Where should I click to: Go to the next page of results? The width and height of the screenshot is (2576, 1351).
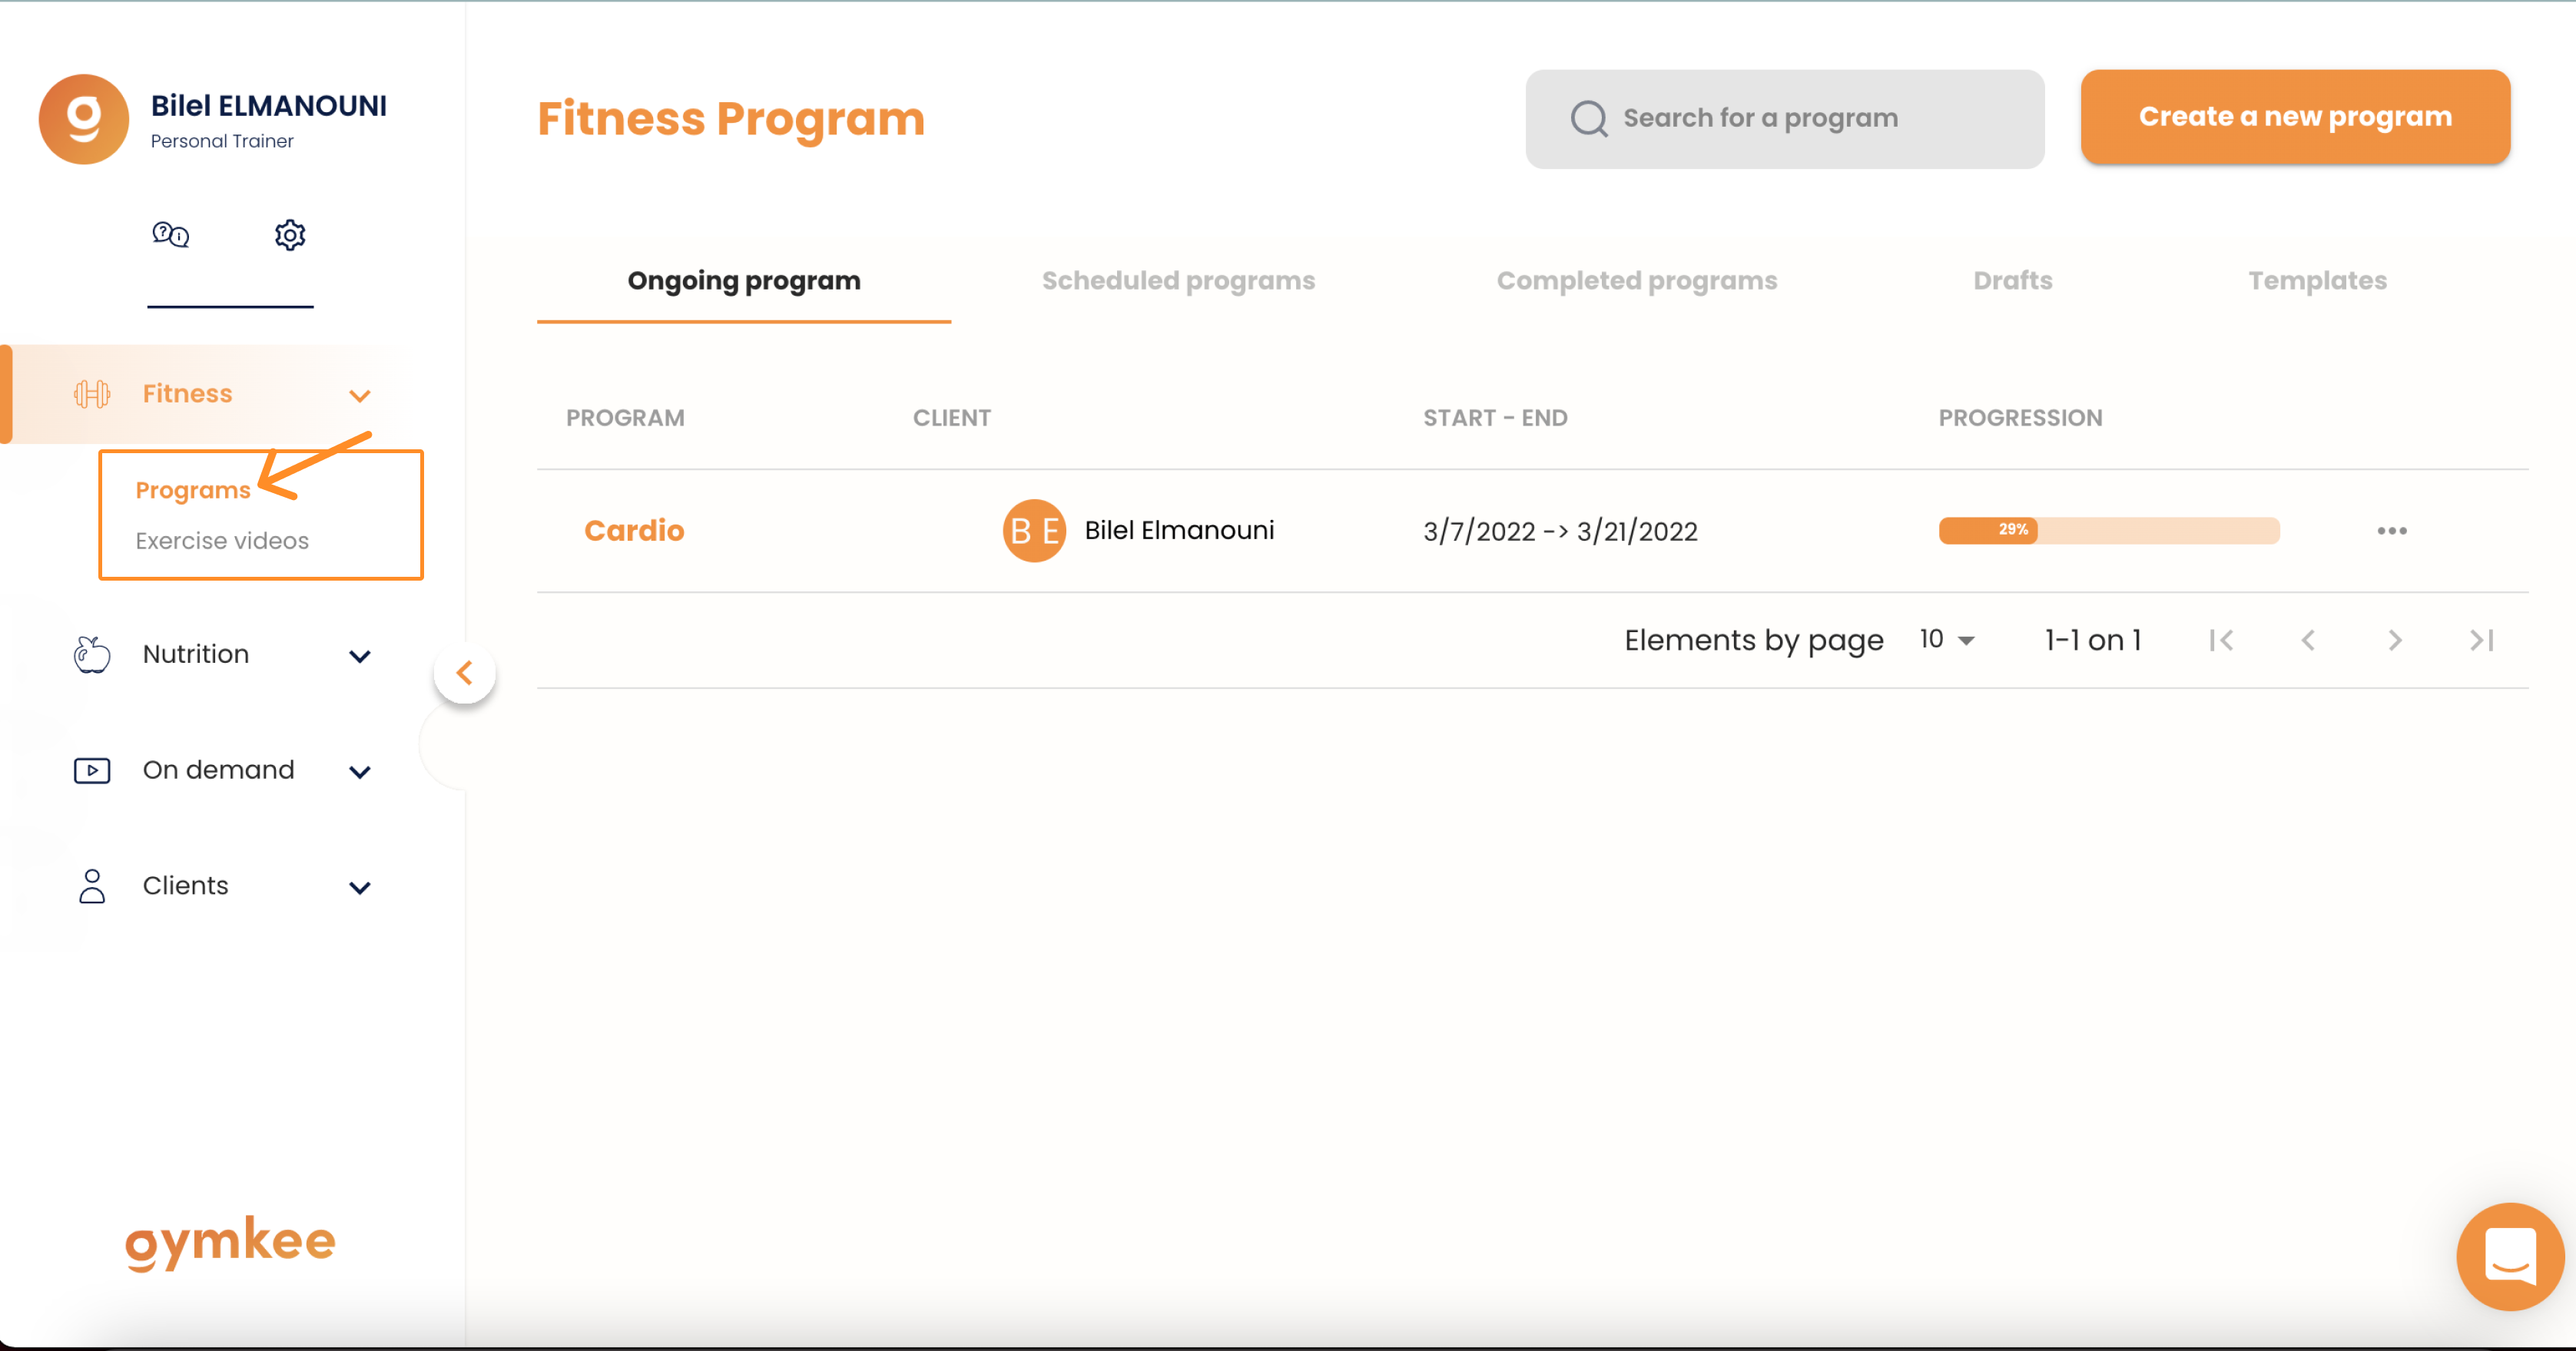click(2395, 640)
